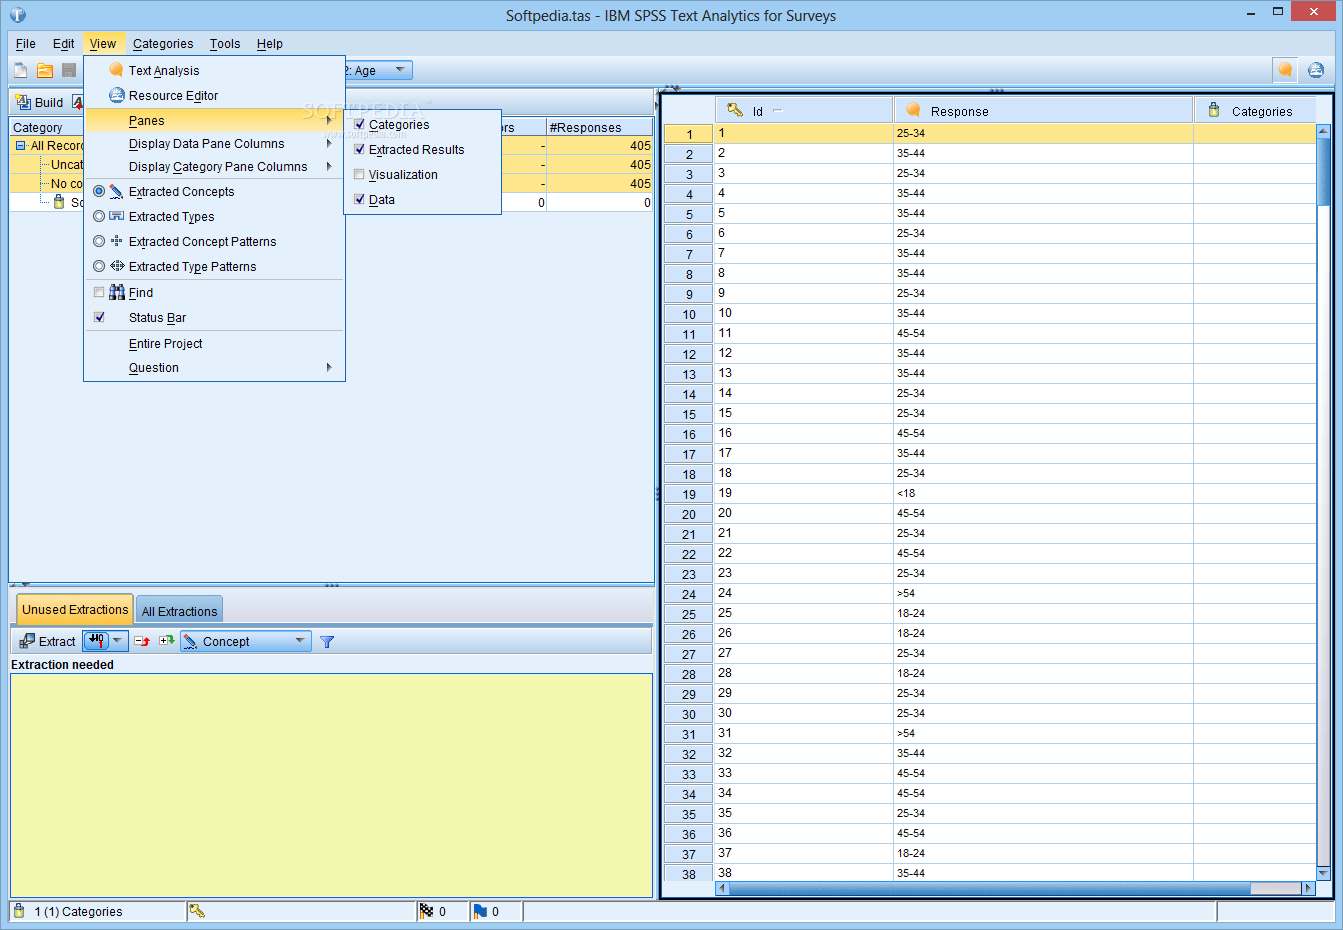Click the data scroll down arrow

tap(1323, 873)
